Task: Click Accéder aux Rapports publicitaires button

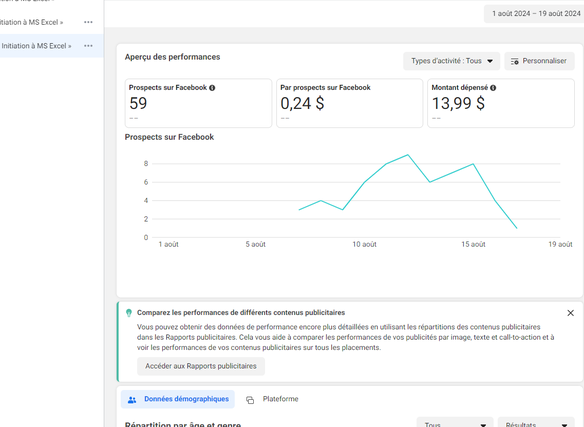Action: click(201, 366)
